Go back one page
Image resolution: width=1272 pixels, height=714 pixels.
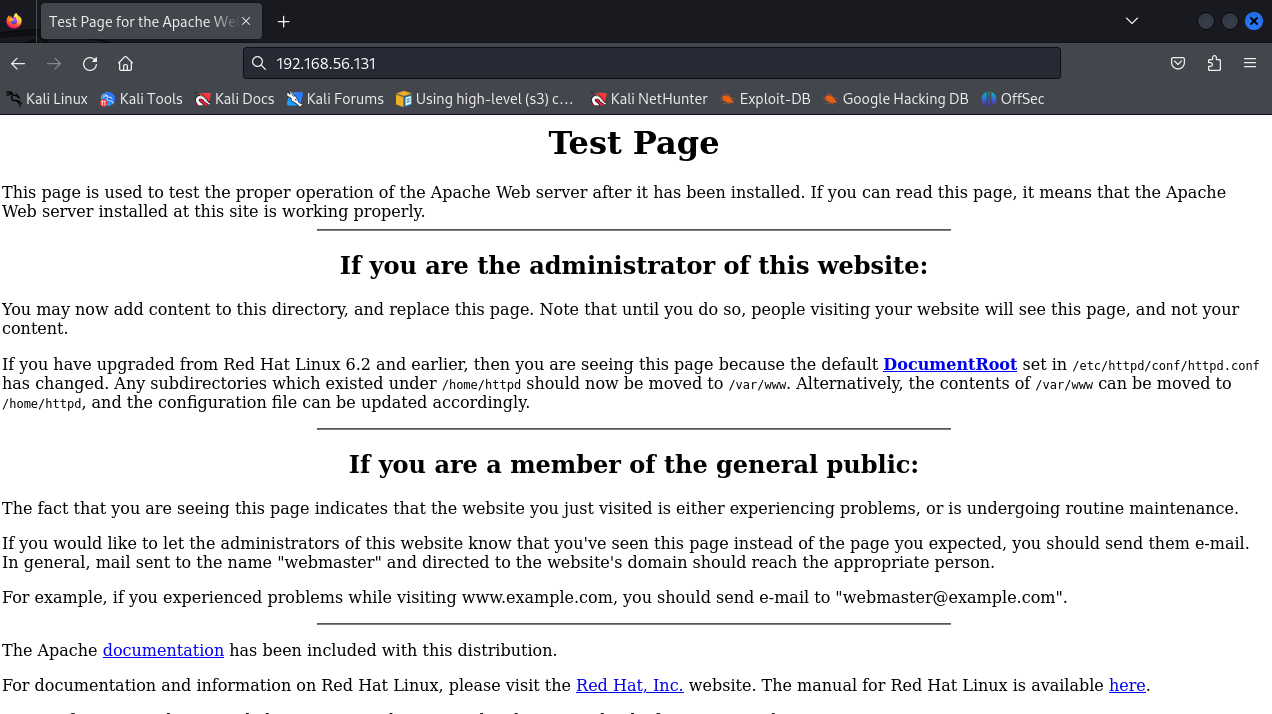[18, 63]
